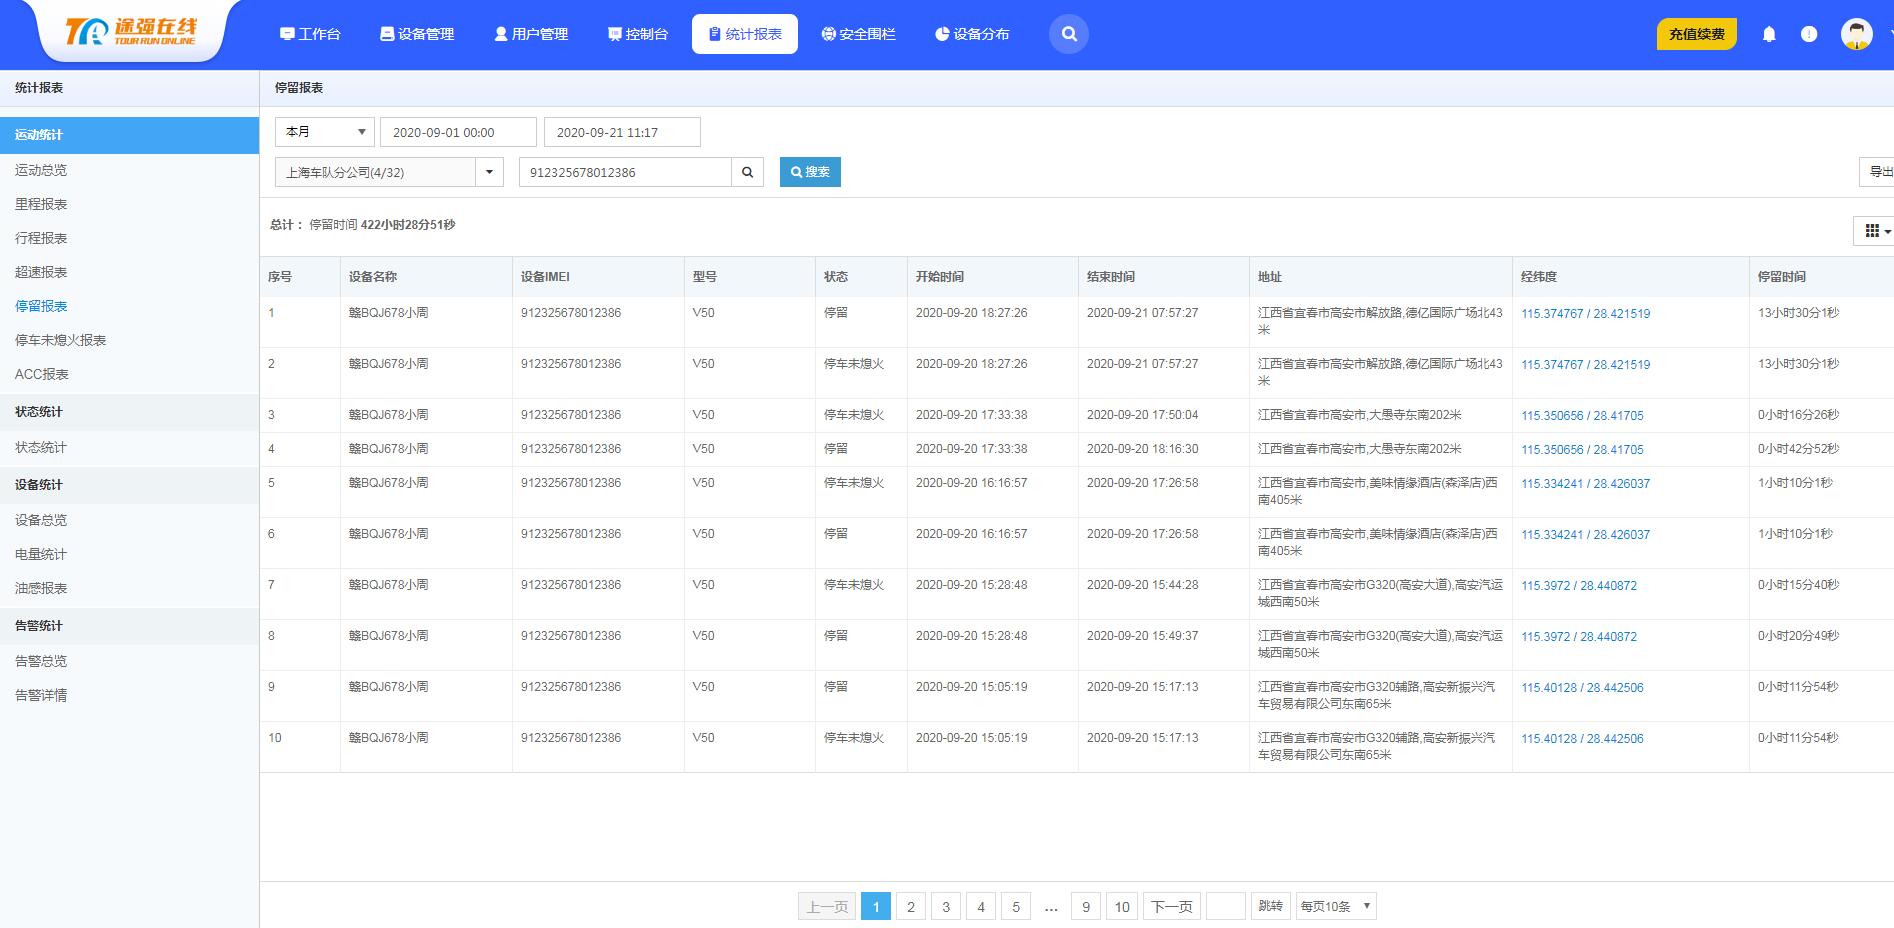Viewport: 1894px width, 928px height.
Task: Open 电量统计 in sidebar
Action: tap(41, 554)
